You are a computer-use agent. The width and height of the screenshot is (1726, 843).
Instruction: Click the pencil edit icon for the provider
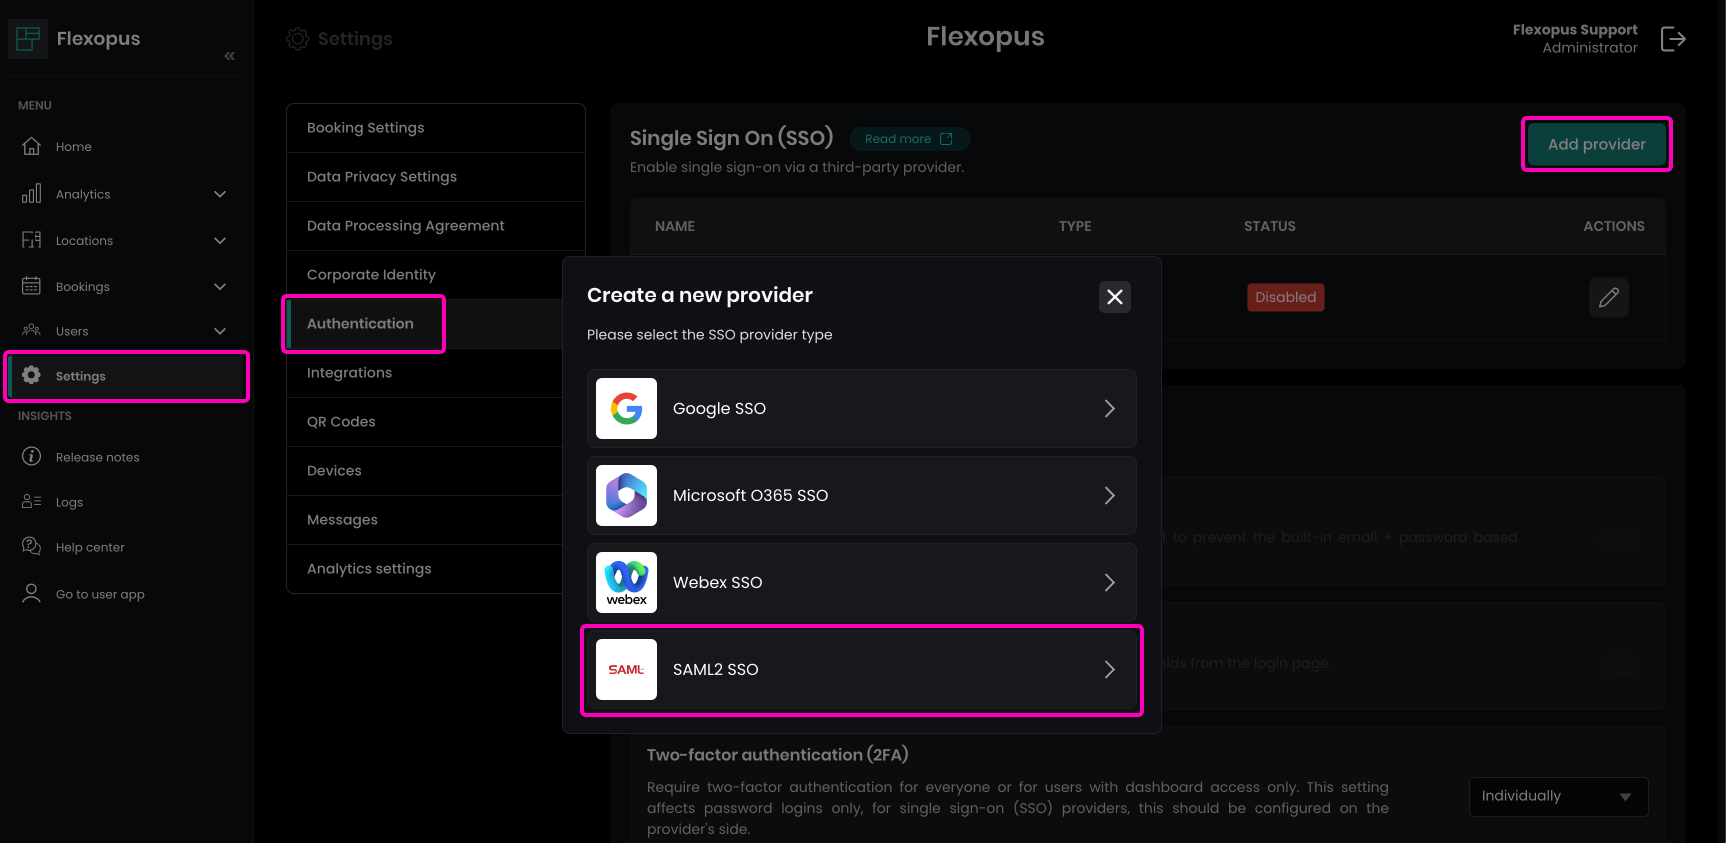[x=1609, y=297]
